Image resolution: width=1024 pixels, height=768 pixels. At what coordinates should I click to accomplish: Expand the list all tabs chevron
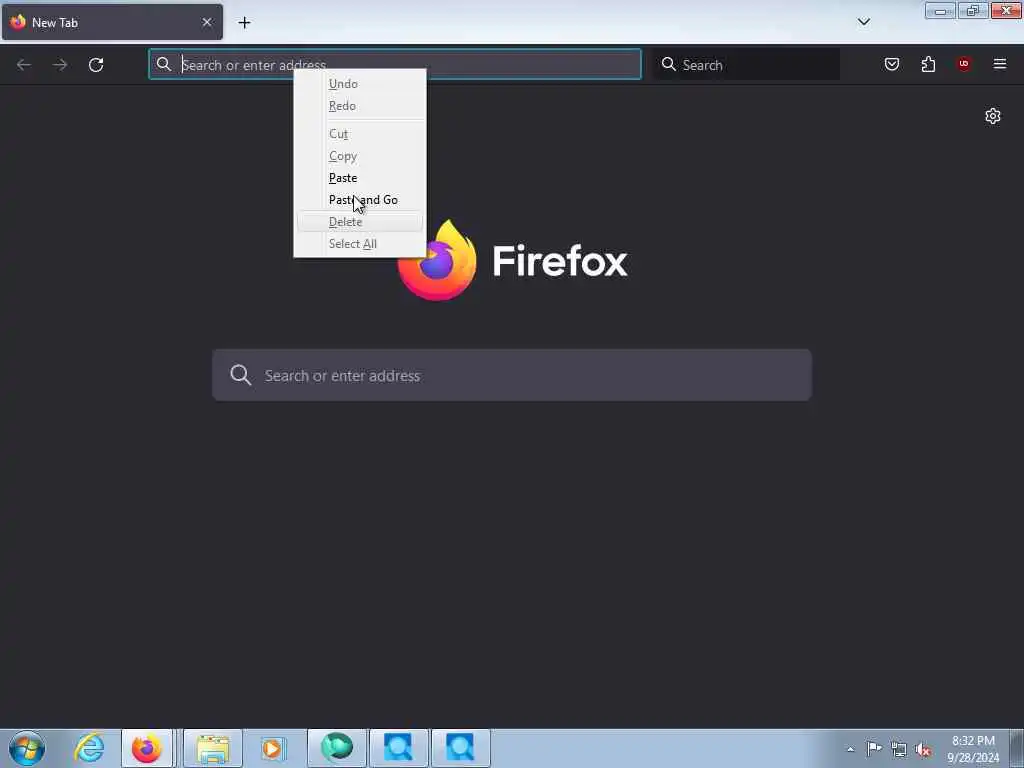[863, 22]
